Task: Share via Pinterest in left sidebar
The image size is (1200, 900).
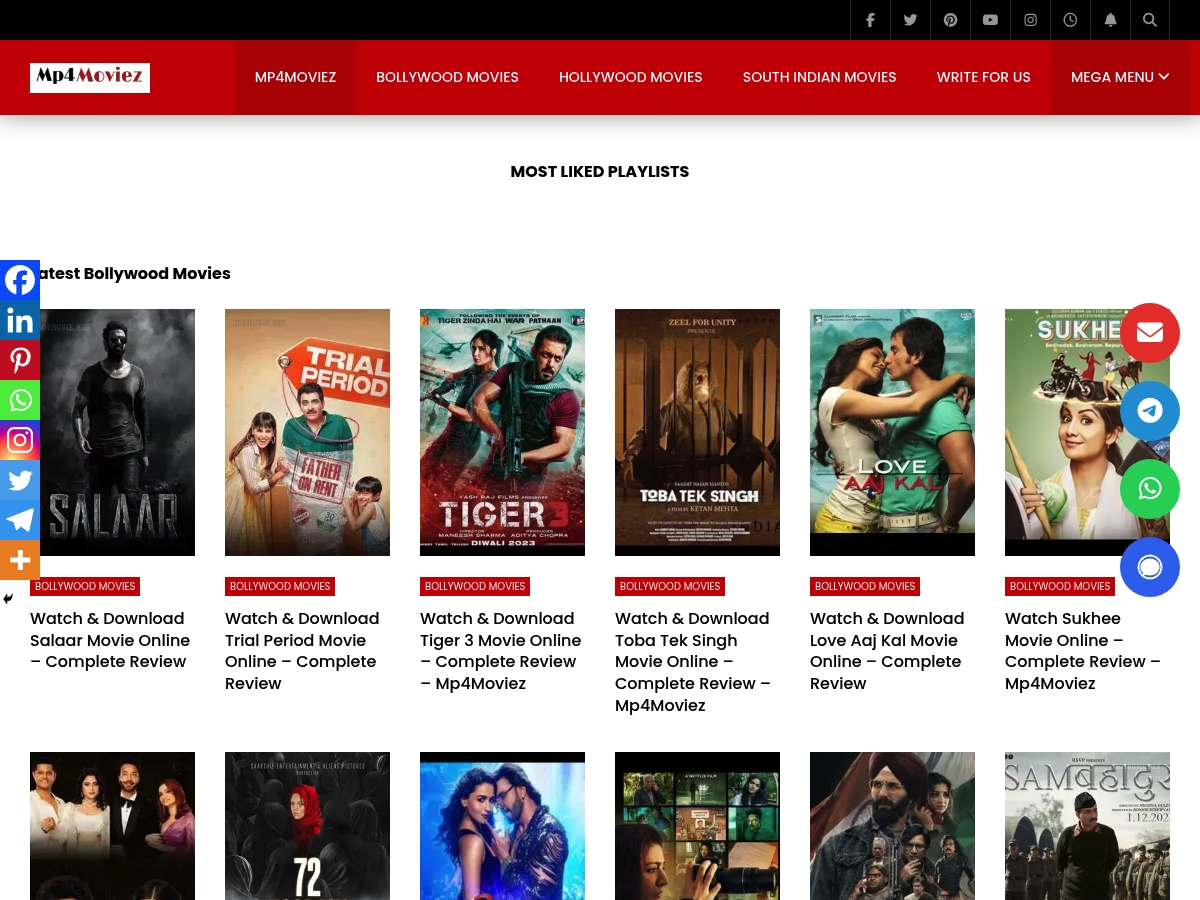Action: coord(20,360)
